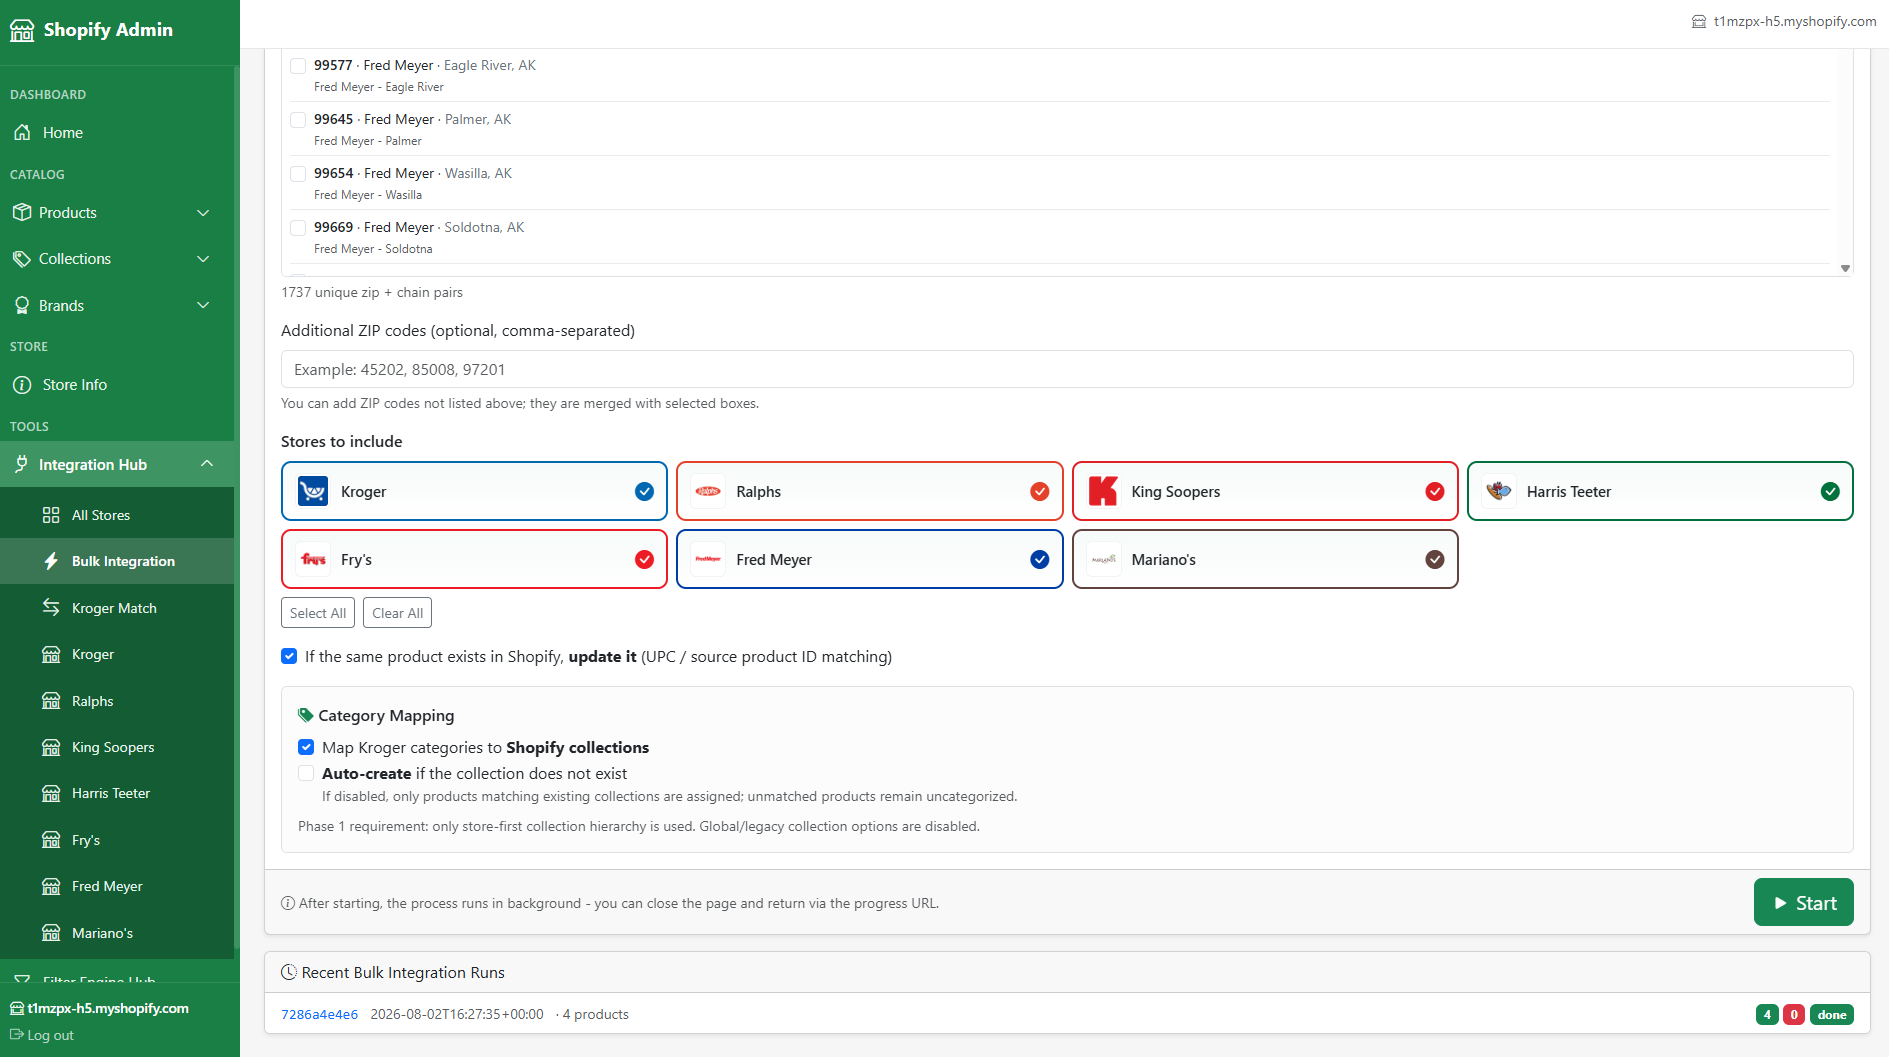1889x1057 pixels.
Task: Click the Shopify Admin storefront logo icon
Action: tap(22, 31)
